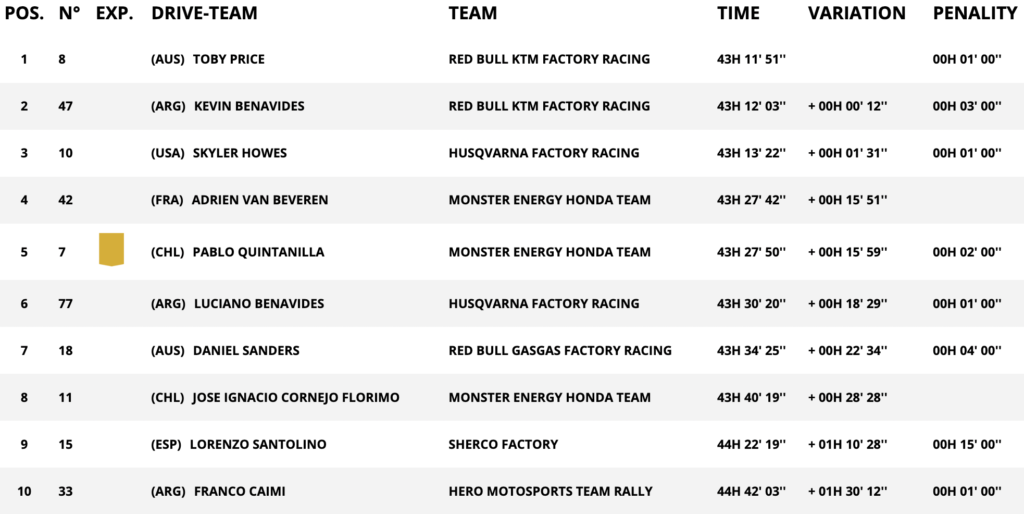Image resolution: width=1024 pixels, height=514 pixels.
Task: Open rider Kevin Benavides
Action: (247, 106)
